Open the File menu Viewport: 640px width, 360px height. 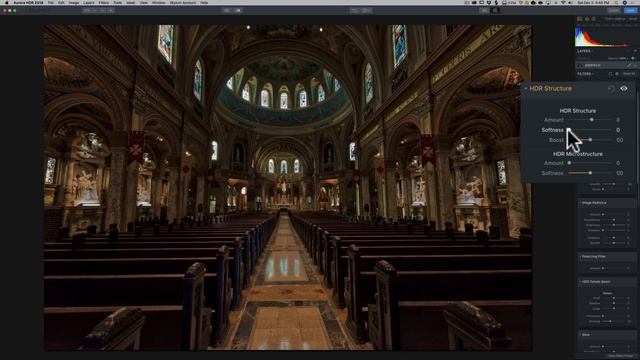51,2
